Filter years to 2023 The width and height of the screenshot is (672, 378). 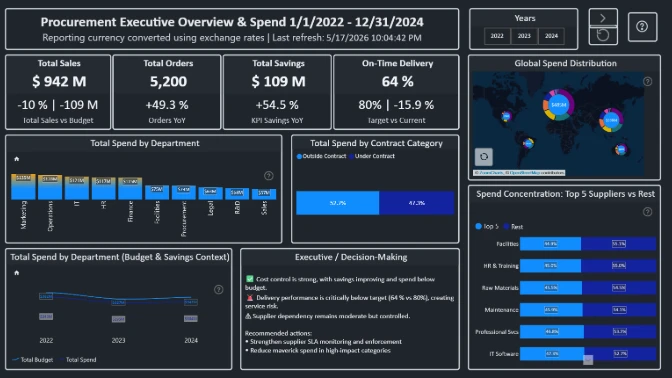[524, 36]
